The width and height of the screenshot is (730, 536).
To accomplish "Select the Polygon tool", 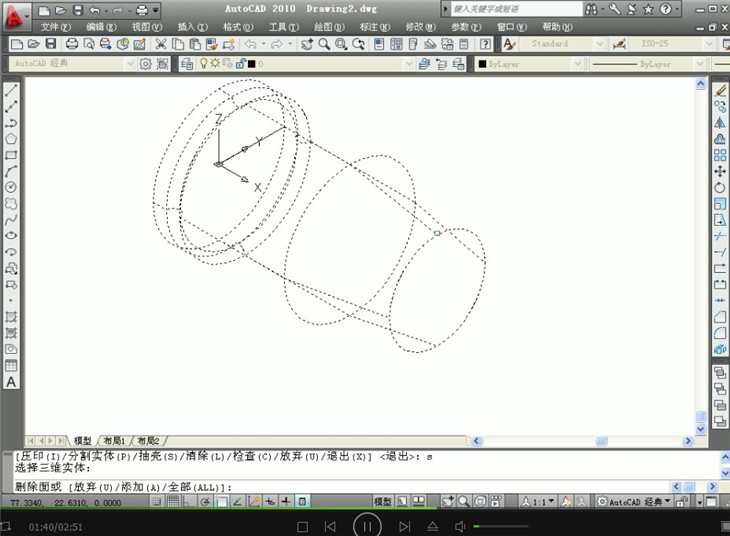I will pyautogui.click(x=11, y=139).
